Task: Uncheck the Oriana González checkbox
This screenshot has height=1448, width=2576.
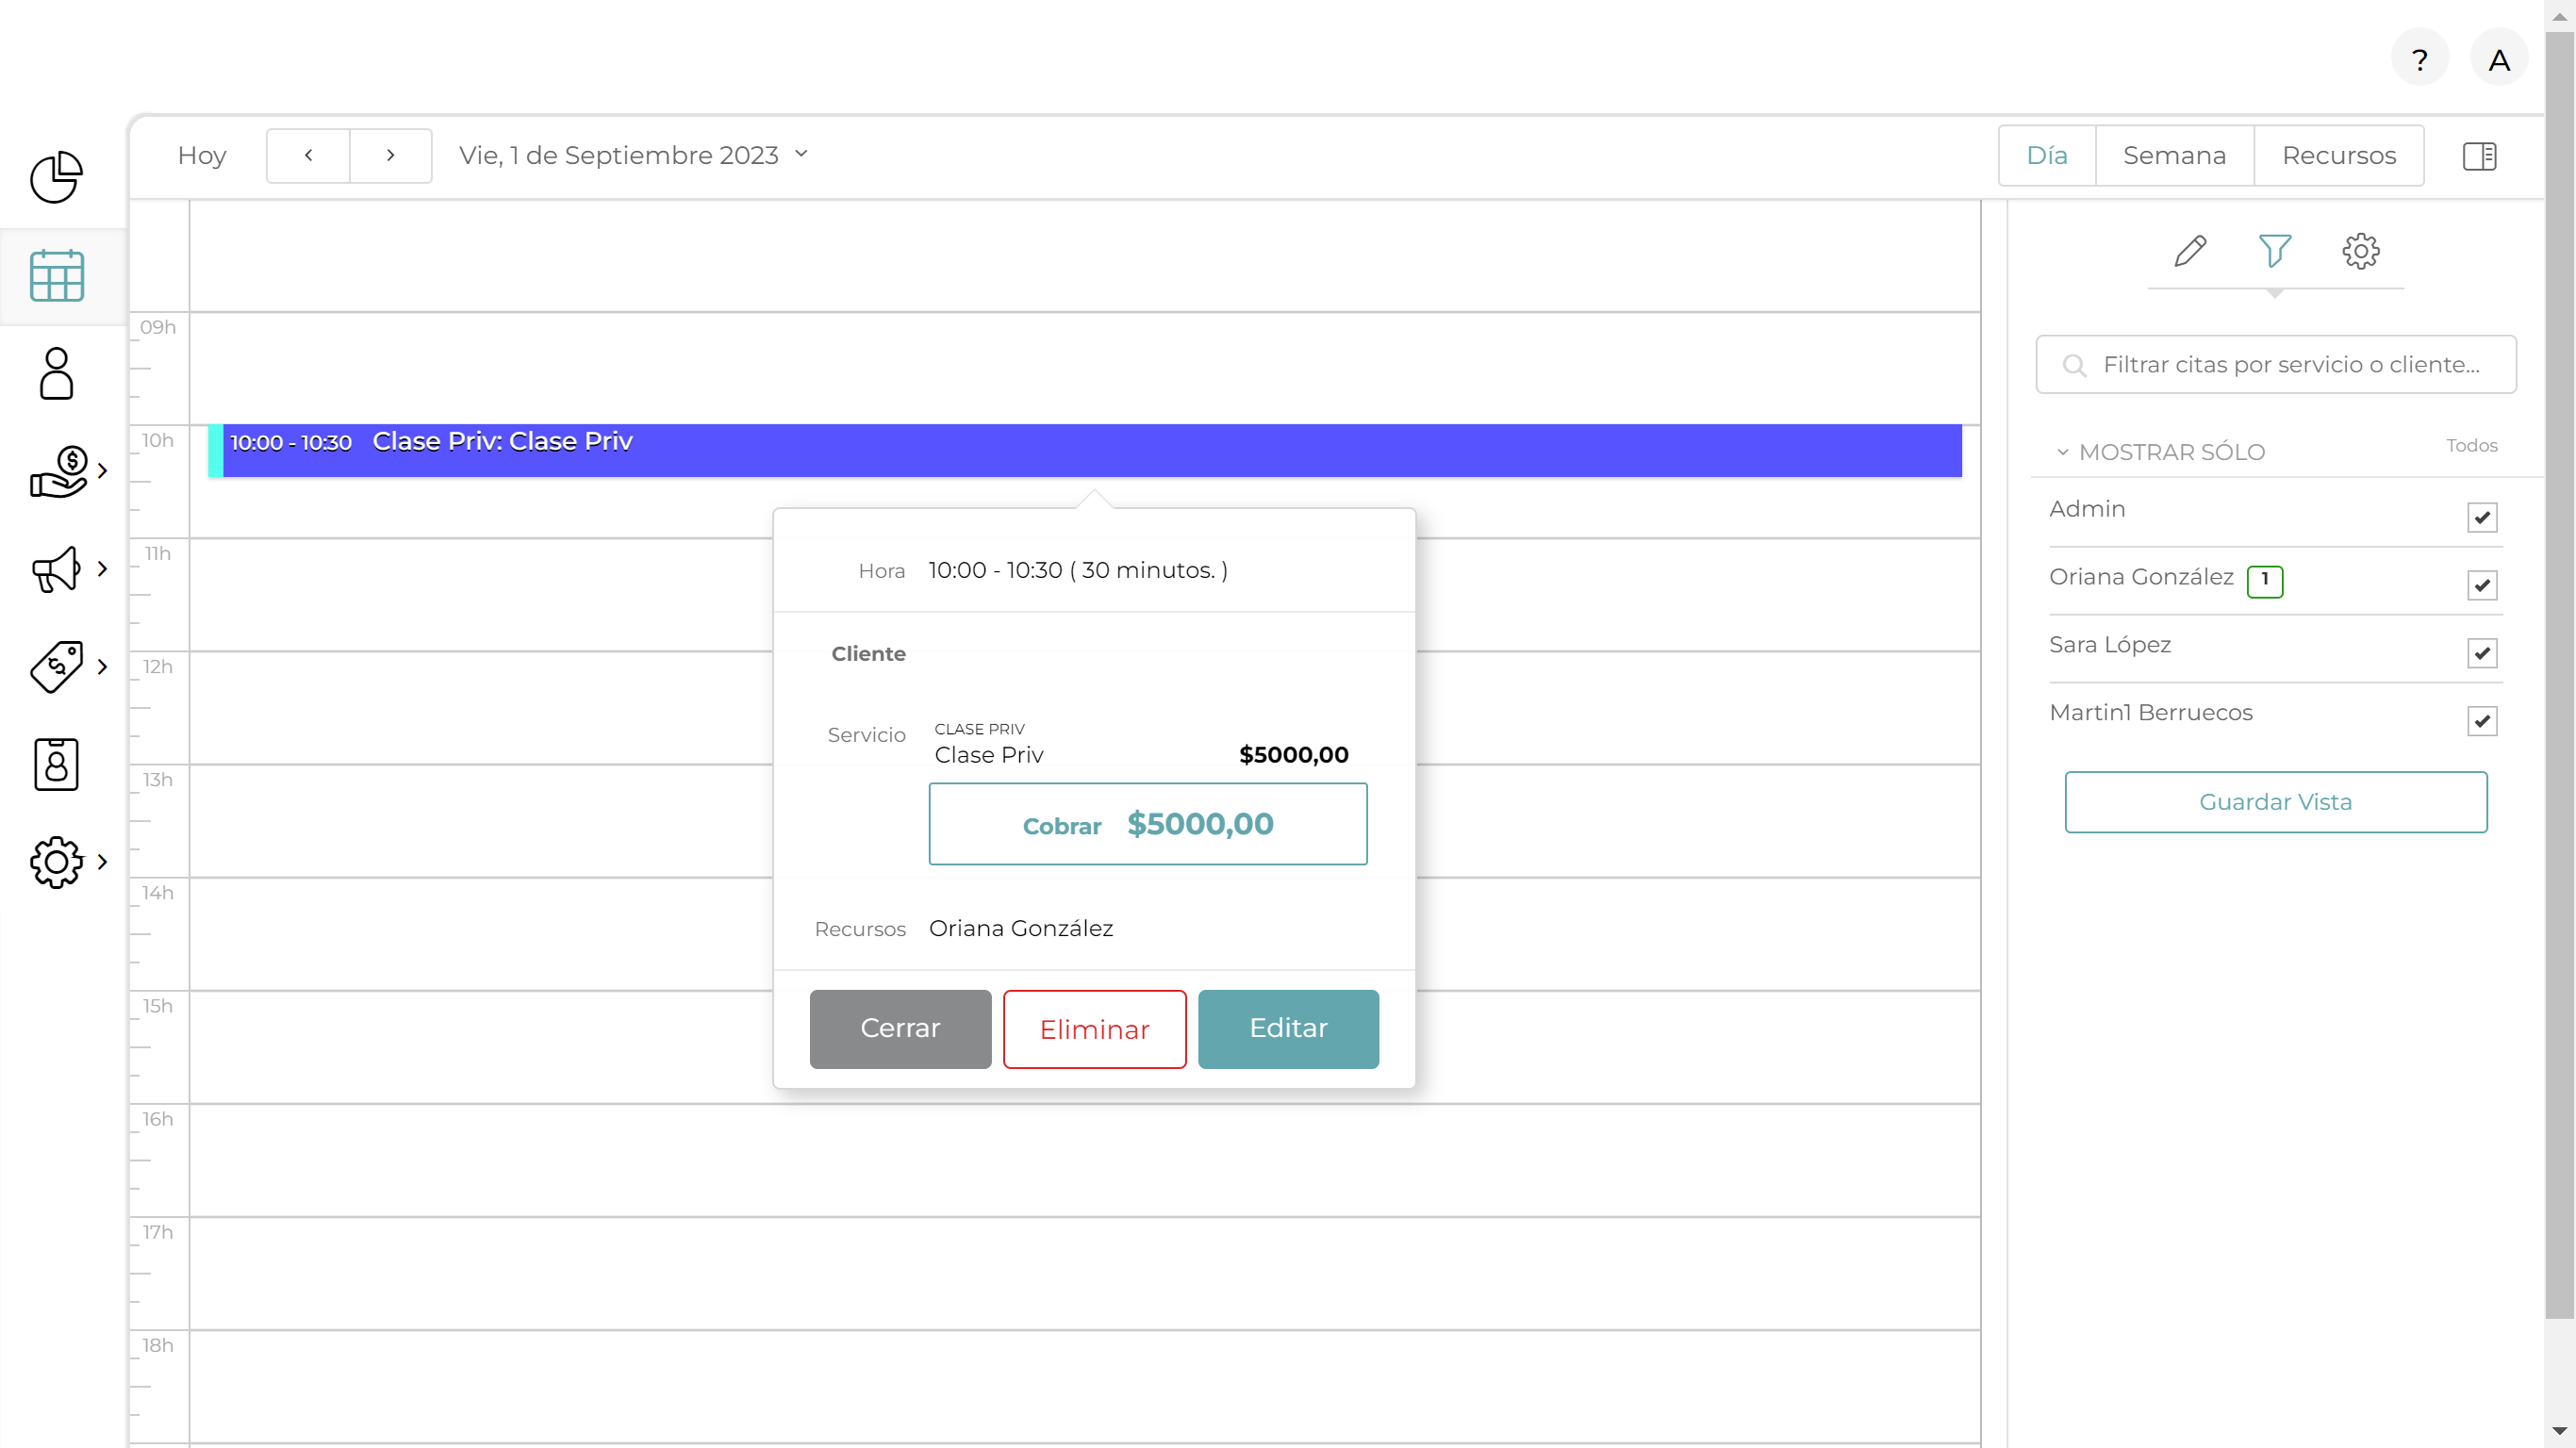Action: [2482, 585]
